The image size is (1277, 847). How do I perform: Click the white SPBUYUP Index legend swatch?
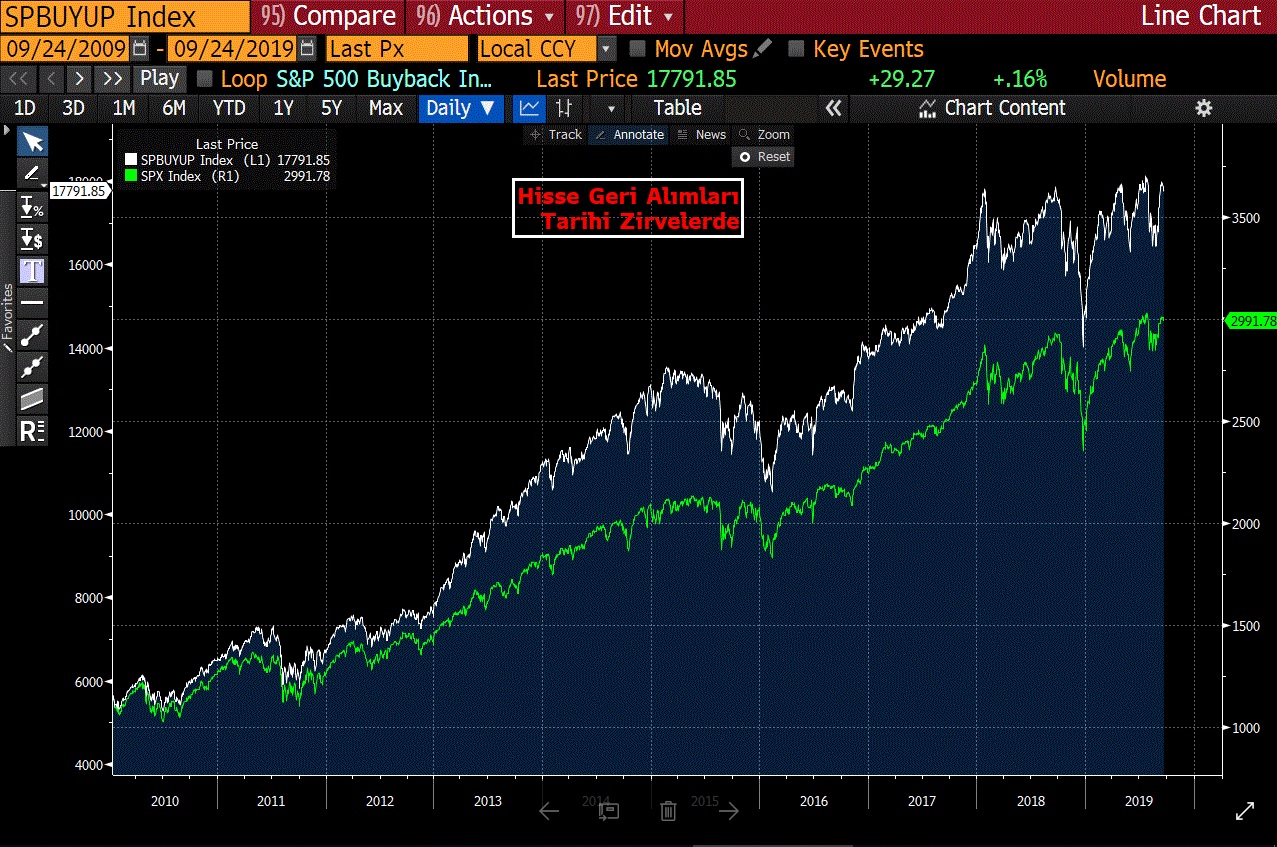pos(130,160)
